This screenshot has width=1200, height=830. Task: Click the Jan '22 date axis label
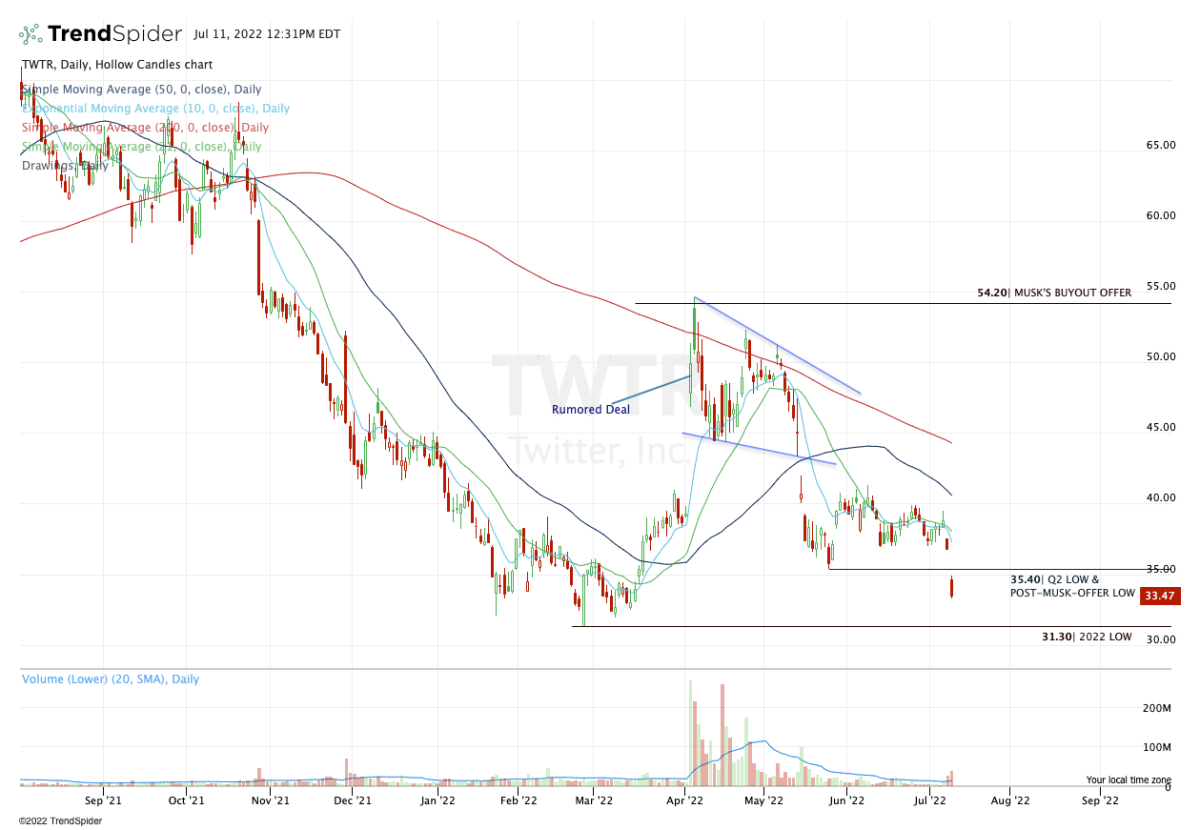440,801
